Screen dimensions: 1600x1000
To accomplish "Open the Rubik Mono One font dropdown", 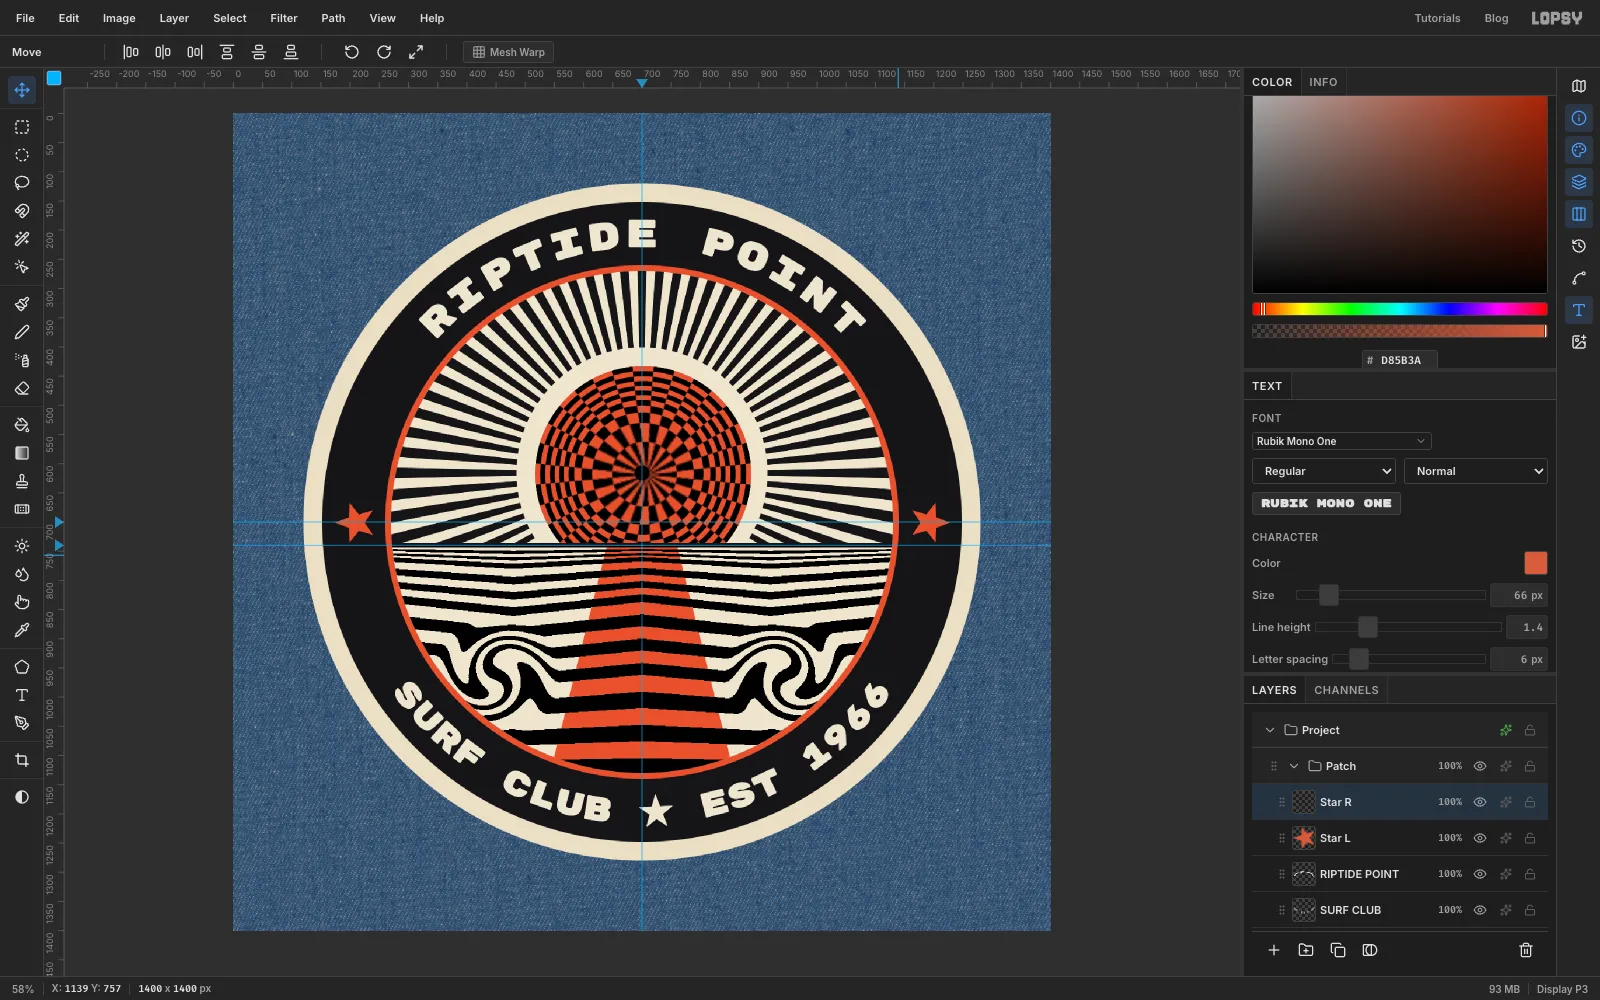I will [1341, 441].
